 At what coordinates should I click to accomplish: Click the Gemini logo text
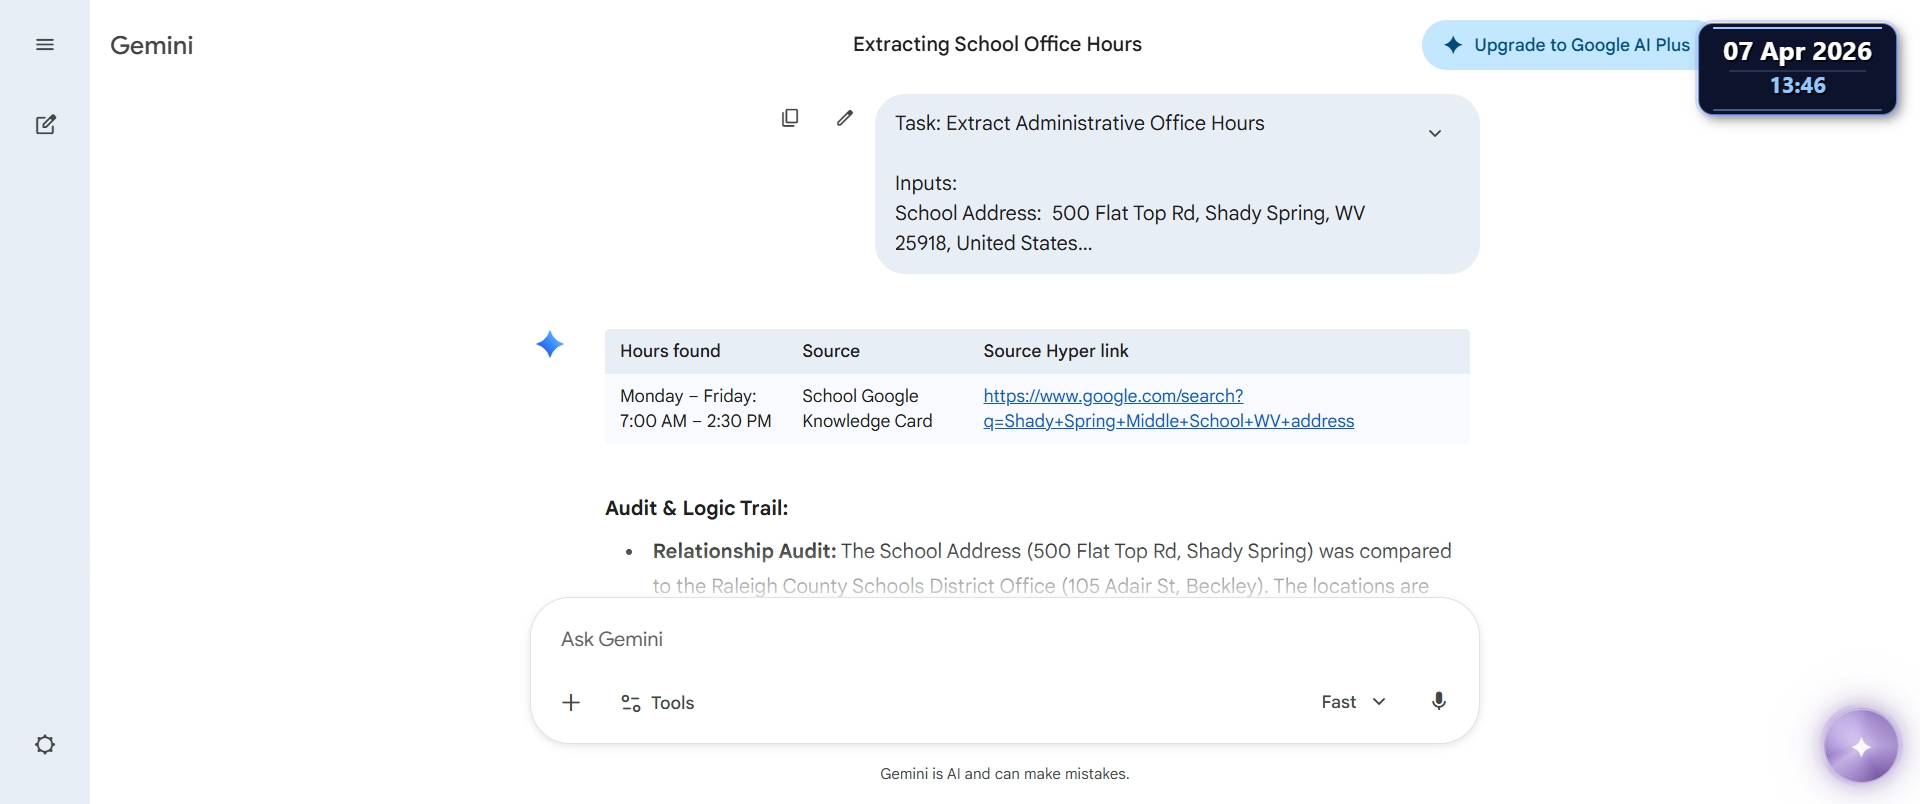click(152, 45)
